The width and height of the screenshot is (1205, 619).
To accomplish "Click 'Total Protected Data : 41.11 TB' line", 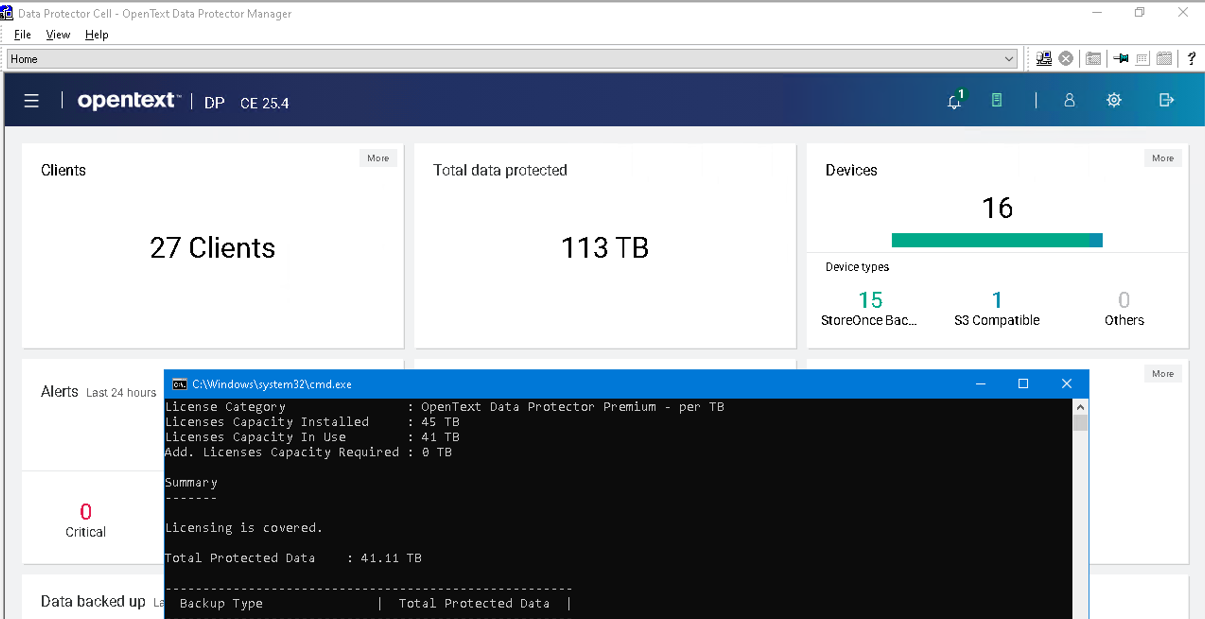I will [x=293, y=558].
